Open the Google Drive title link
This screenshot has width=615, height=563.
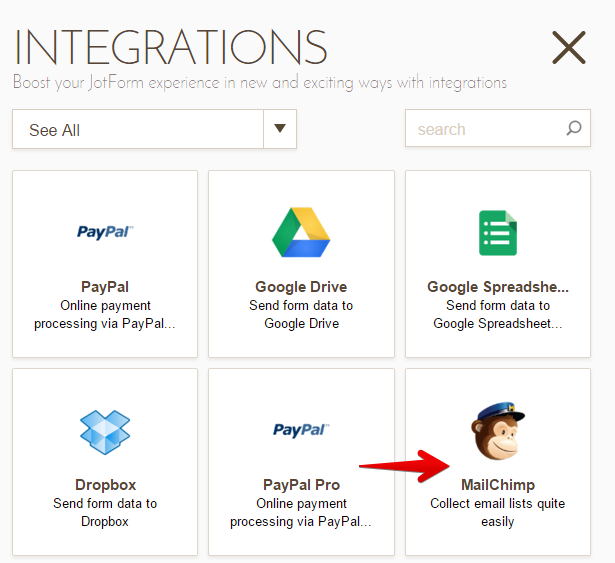click(301, 287)
